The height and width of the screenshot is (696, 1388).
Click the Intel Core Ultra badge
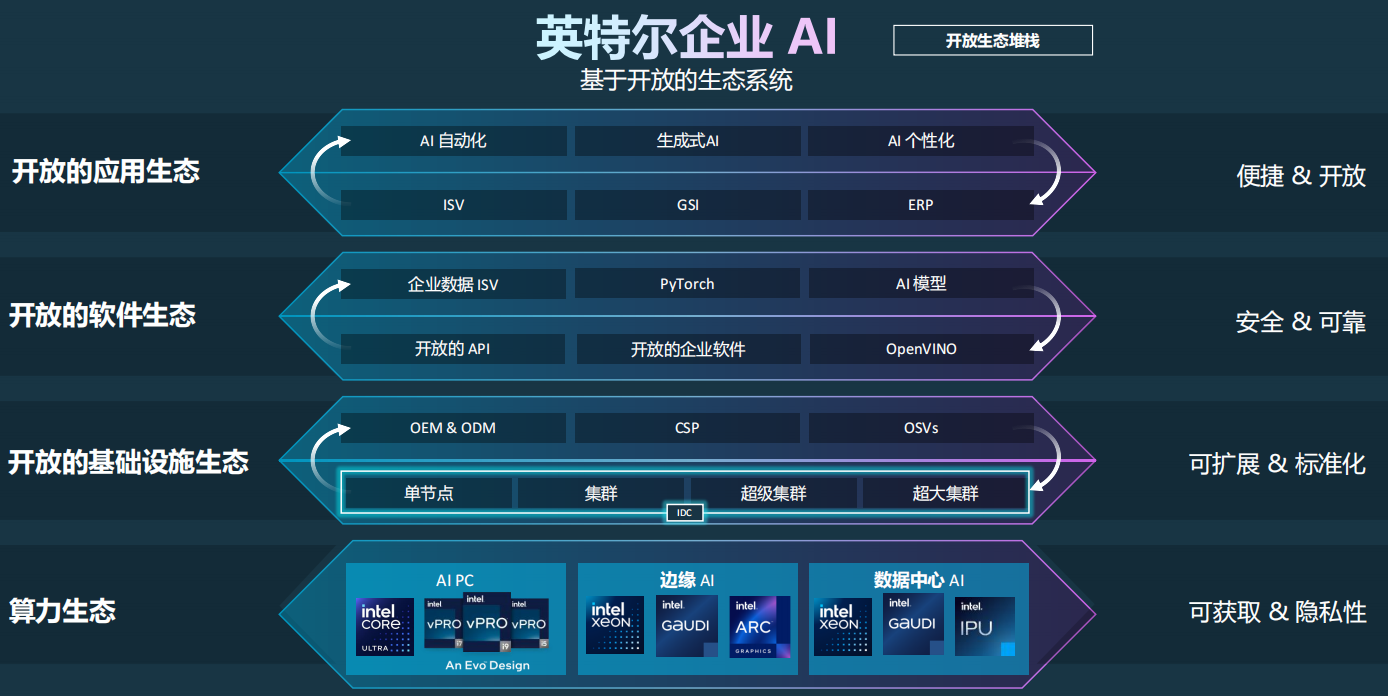pos(385,627)
